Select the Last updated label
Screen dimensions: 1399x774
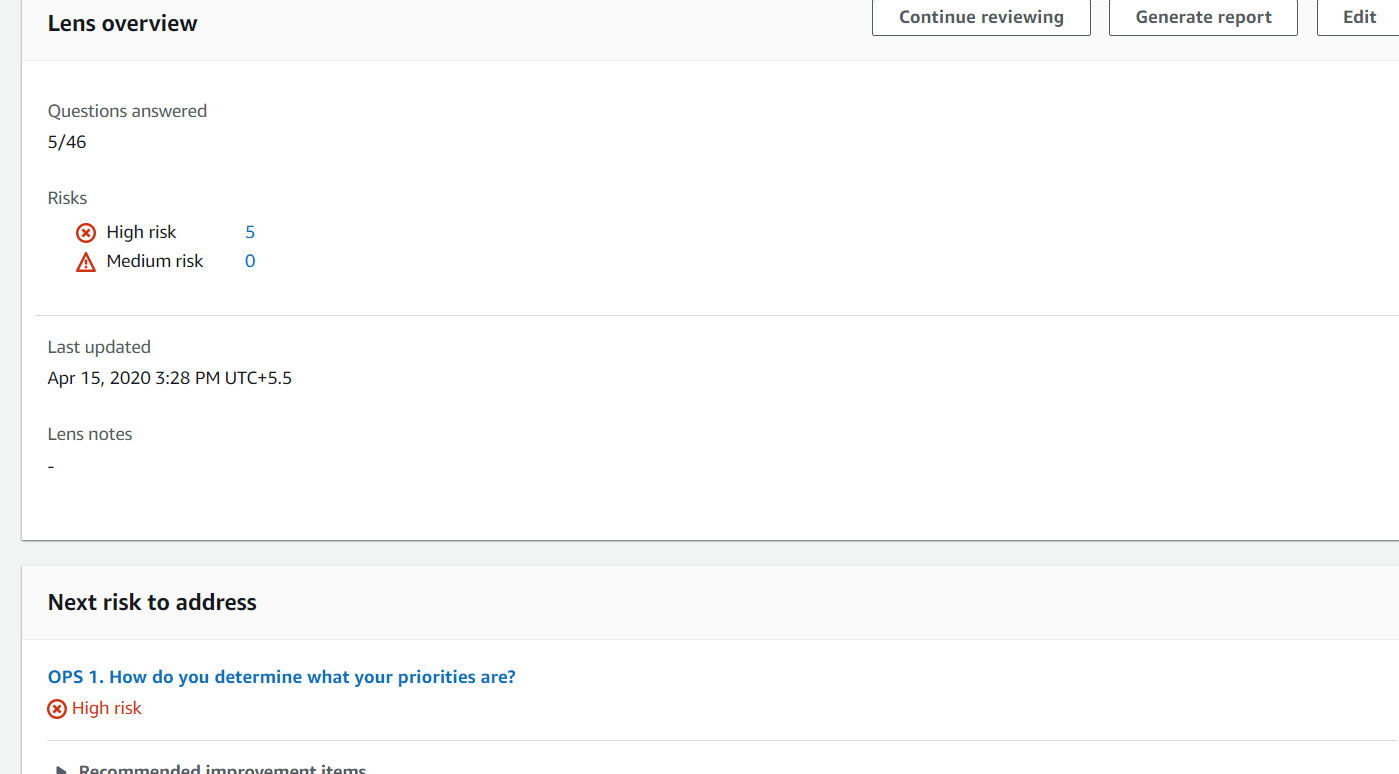99,347
